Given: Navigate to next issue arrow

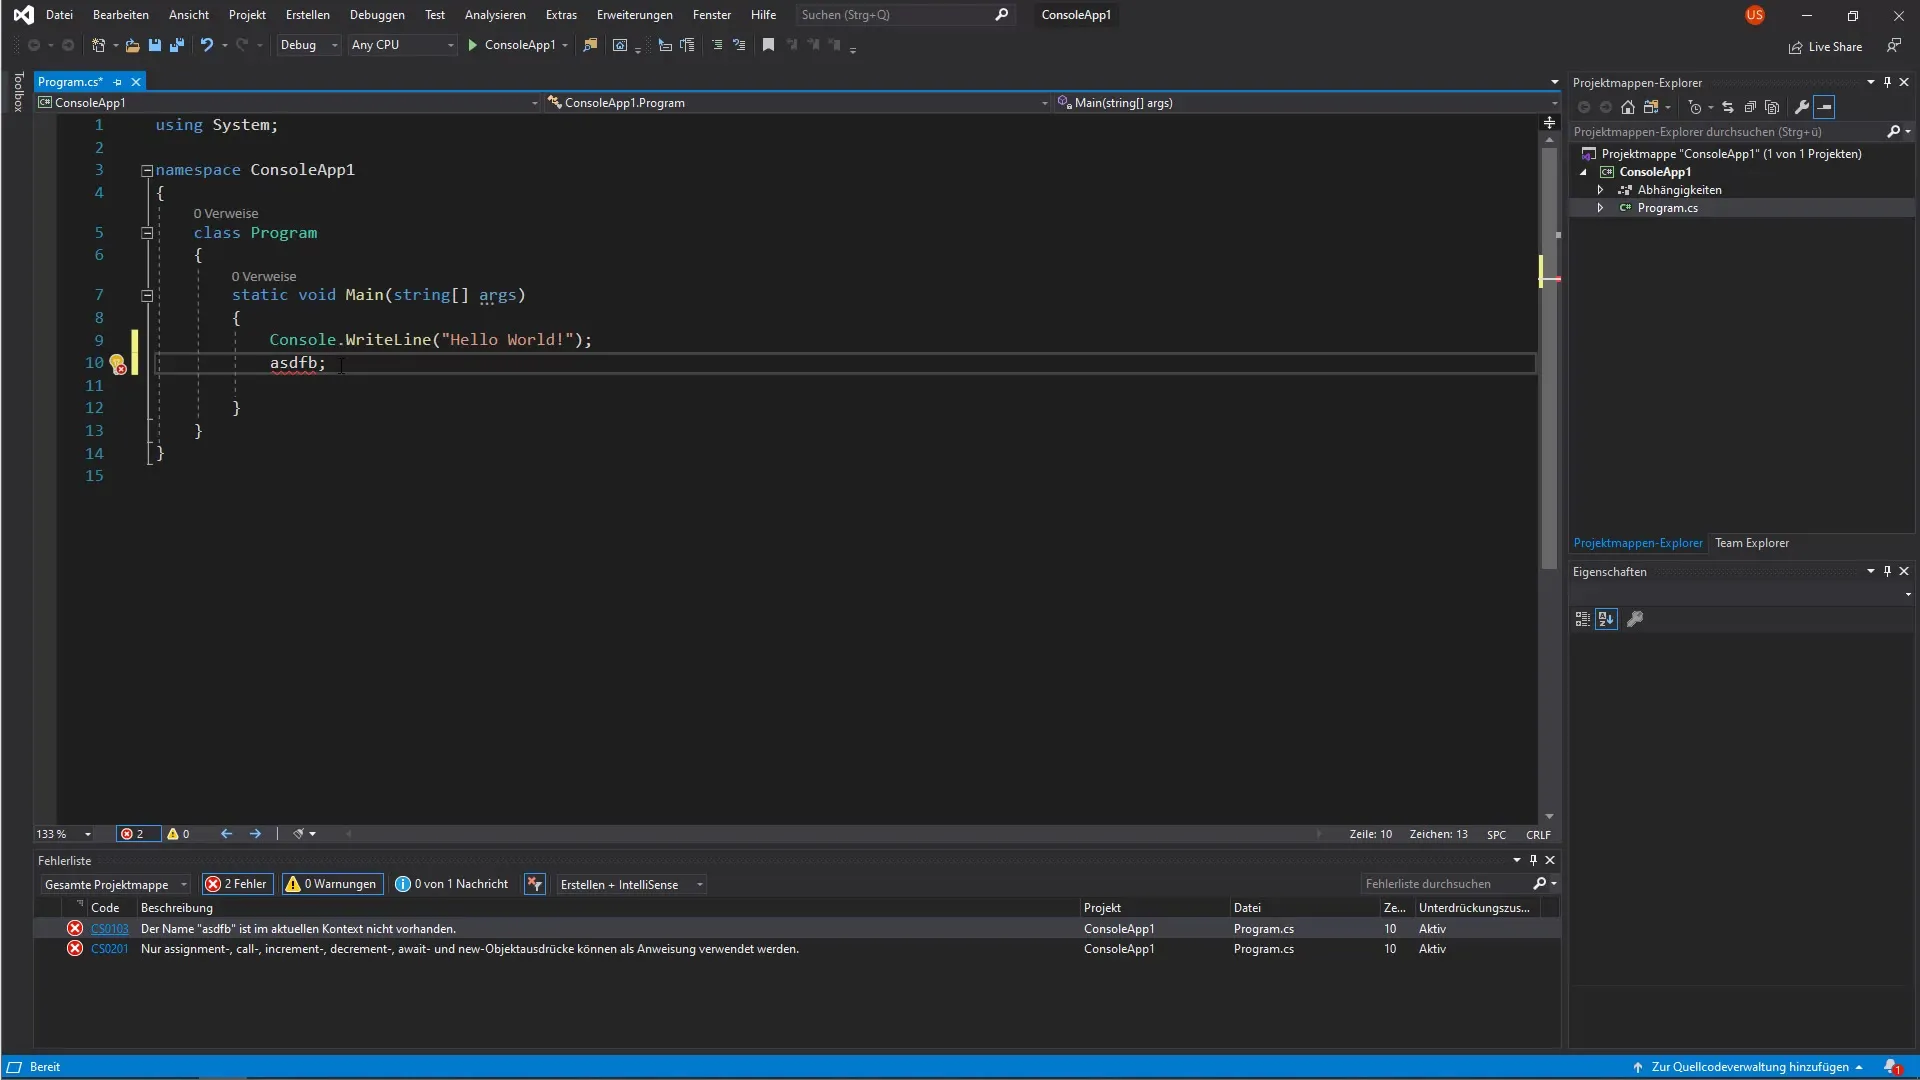Looking at the screenshot, I should [x=255, y=834].
